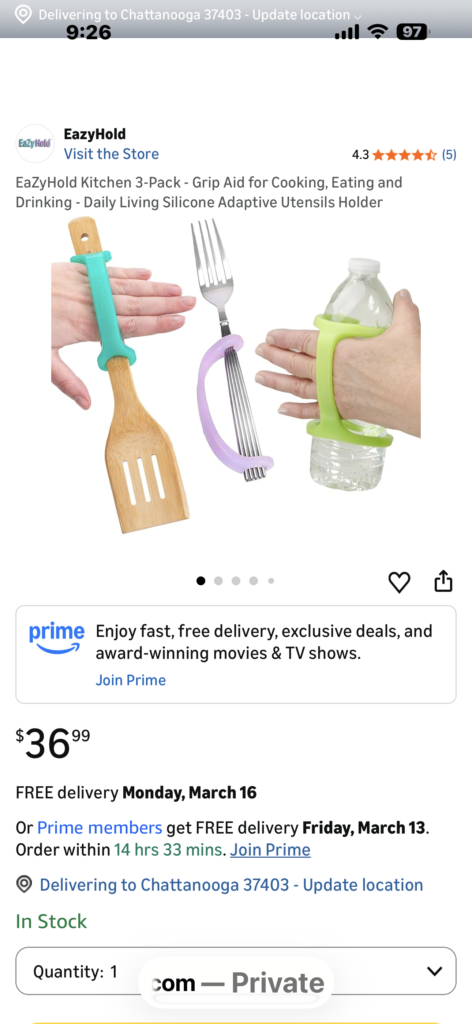Viewport: 472px width, 1024px height.
Task: Tap the location pin beside Delivering to Chattanooga
Action: 24,885
